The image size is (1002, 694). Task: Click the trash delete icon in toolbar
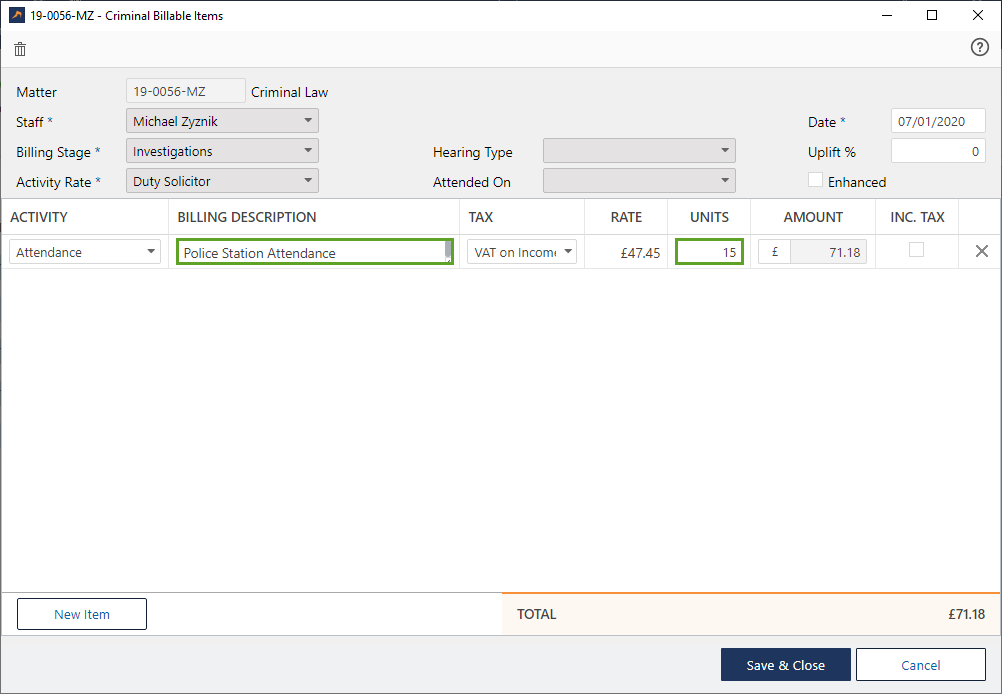click(20, 49)
